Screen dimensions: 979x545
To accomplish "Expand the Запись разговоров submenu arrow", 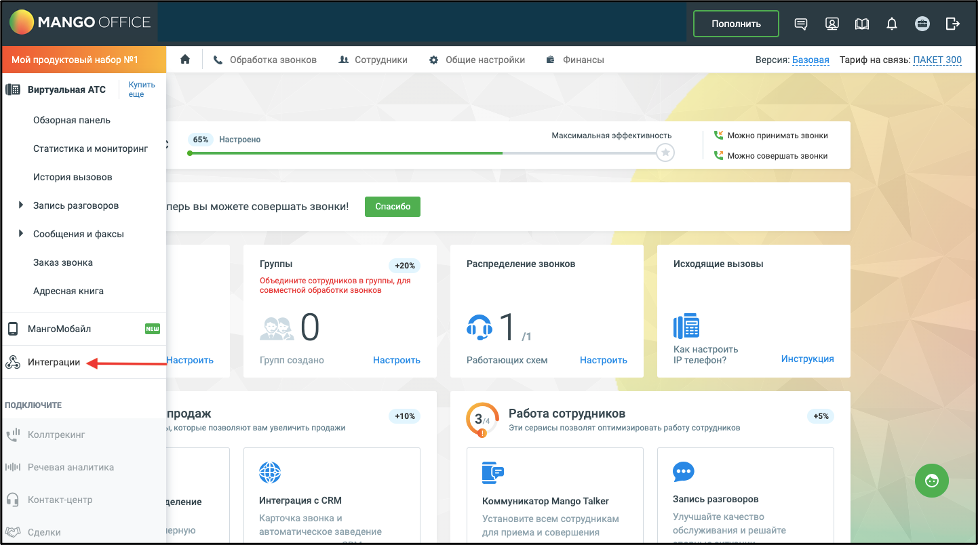I will point(21,205).
